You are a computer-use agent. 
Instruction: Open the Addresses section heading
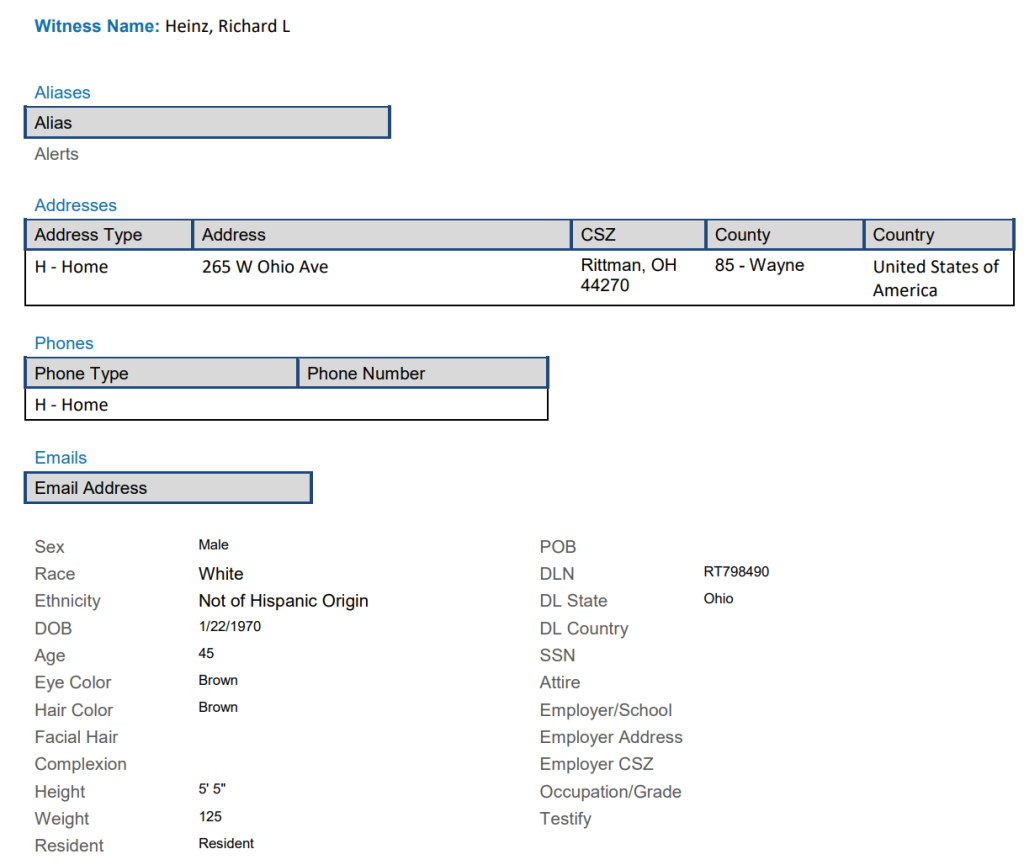(75, 205)
